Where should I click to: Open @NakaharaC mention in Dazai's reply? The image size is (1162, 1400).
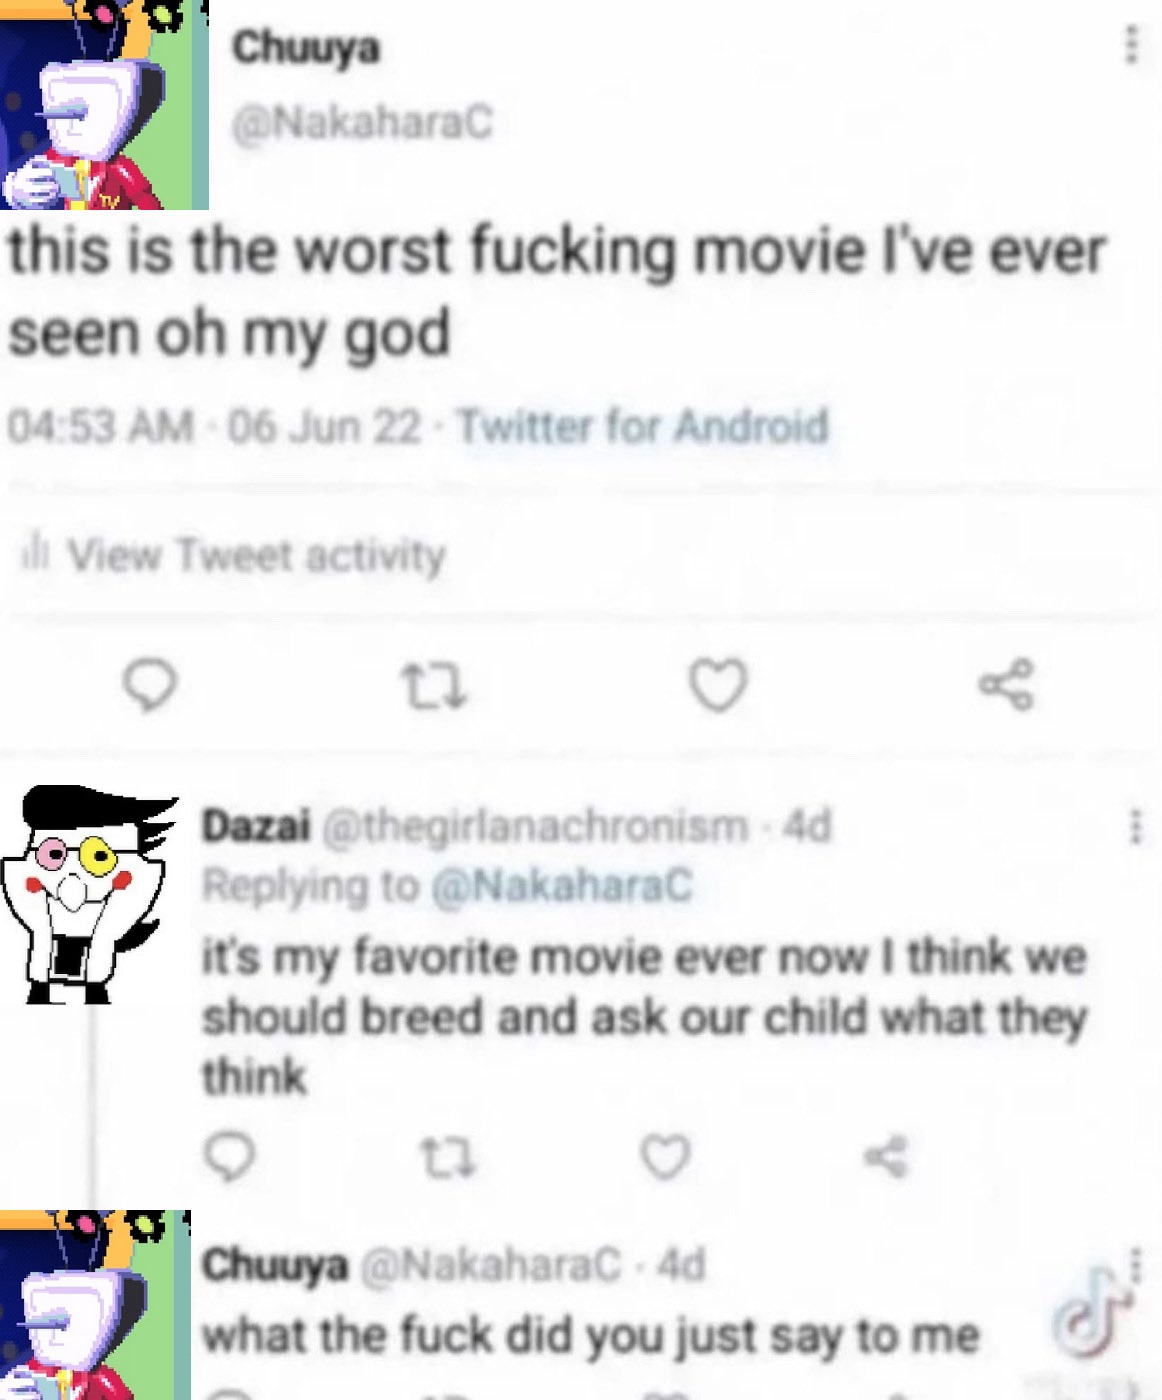click(x=561, y=886)
